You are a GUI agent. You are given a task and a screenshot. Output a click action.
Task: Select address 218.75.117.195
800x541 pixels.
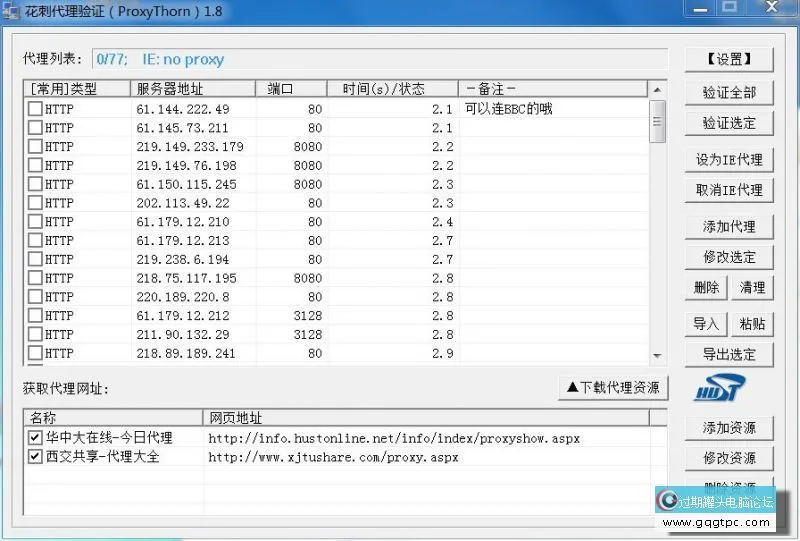click(x=186, y=278)
